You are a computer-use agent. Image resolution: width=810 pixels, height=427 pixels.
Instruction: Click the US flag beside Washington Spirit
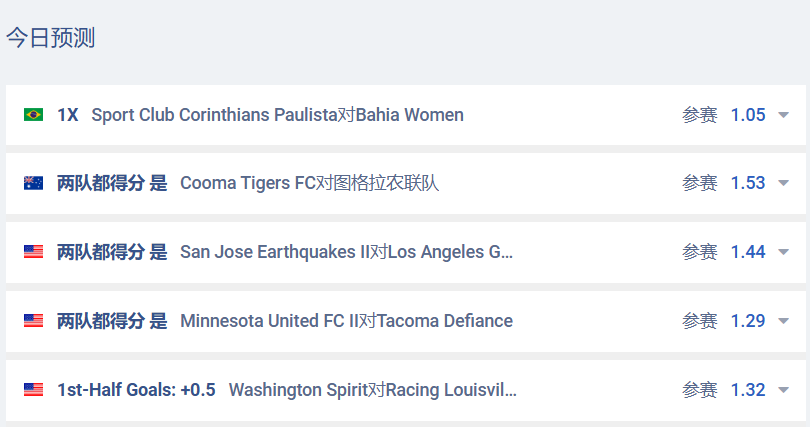click(x=33, y=390)
